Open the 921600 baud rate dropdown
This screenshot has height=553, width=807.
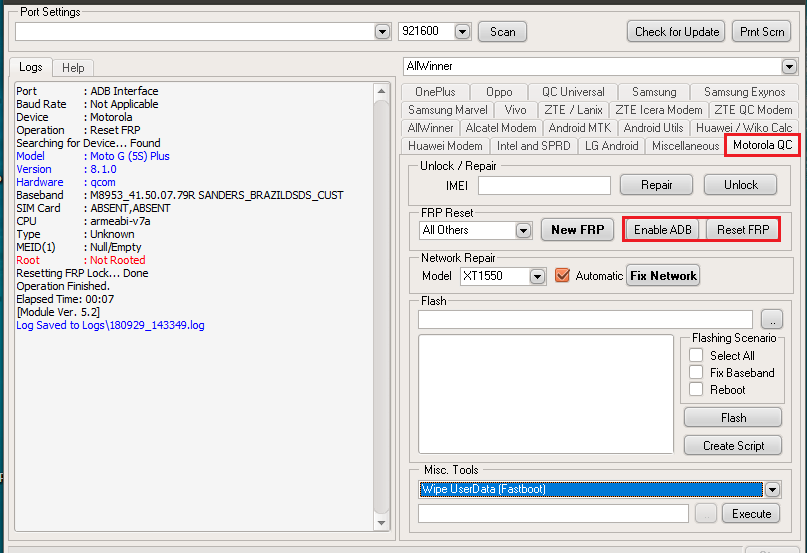[x=462, y=32]
